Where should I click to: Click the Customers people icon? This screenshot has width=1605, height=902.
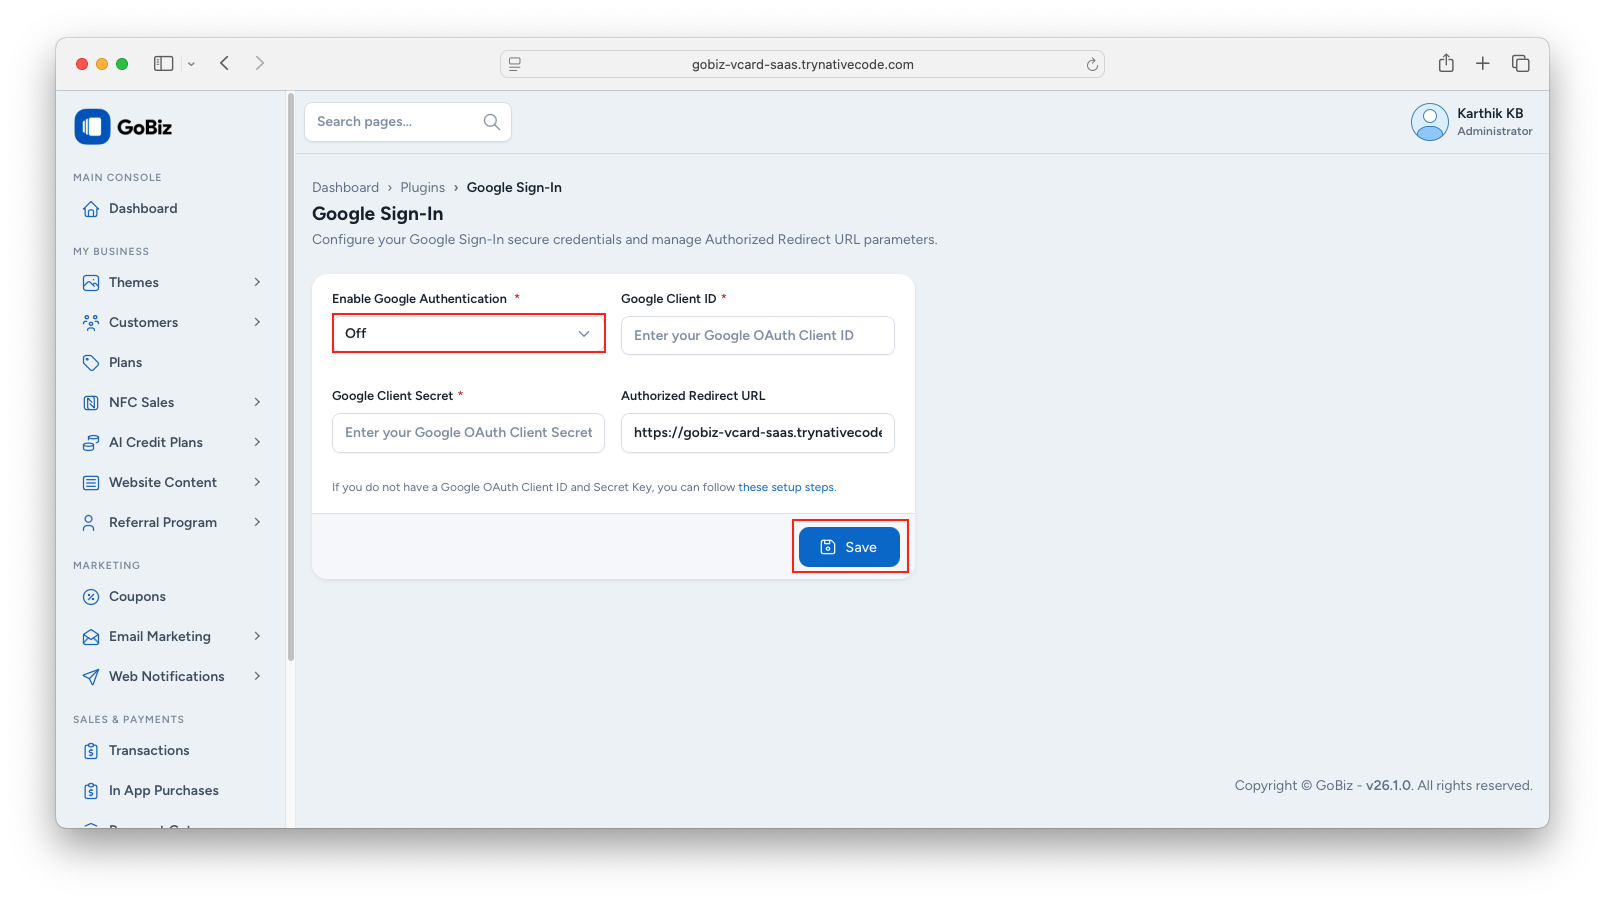[x=91, y=323]
